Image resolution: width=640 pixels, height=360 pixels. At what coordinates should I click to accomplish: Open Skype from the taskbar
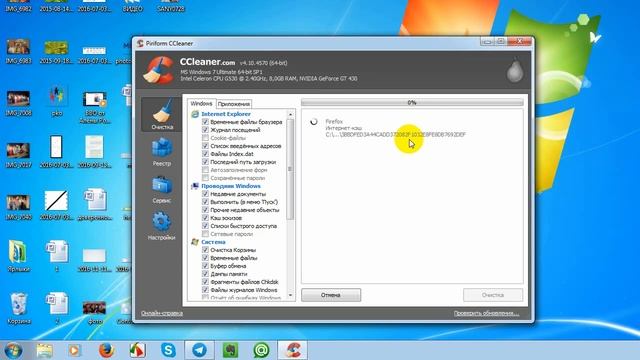pos(168,350)
